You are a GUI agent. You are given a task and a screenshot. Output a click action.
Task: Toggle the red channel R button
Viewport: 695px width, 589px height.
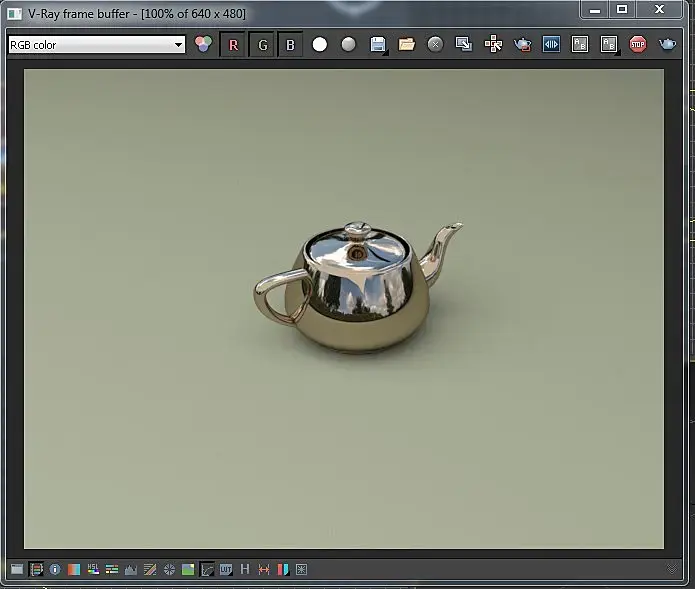point(234,45)
